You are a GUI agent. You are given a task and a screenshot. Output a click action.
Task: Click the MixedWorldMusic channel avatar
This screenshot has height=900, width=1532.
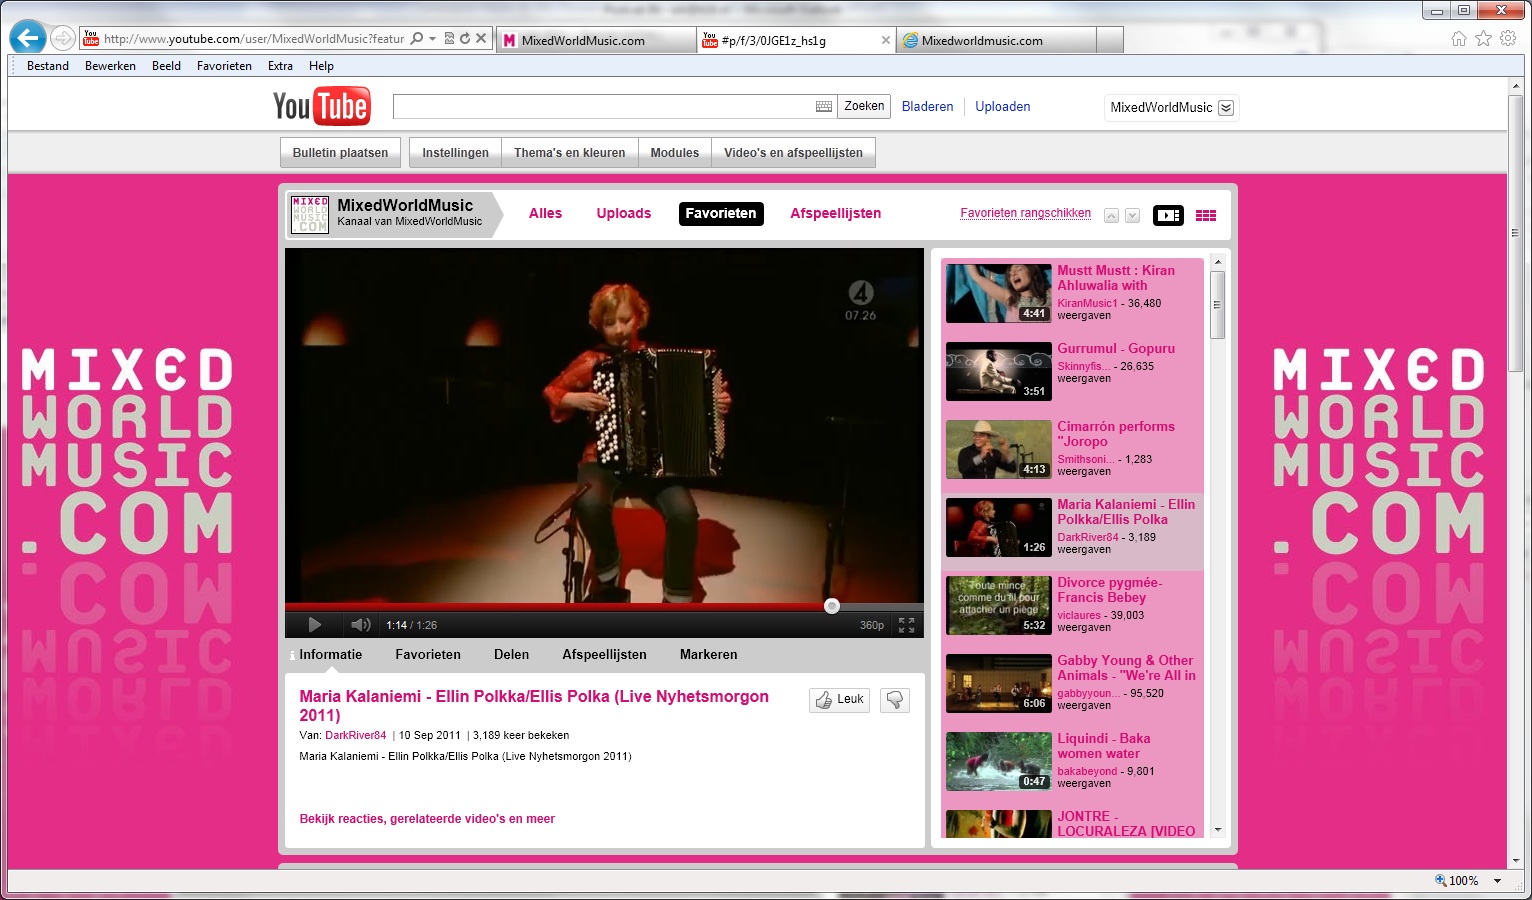tap(310, 214)
